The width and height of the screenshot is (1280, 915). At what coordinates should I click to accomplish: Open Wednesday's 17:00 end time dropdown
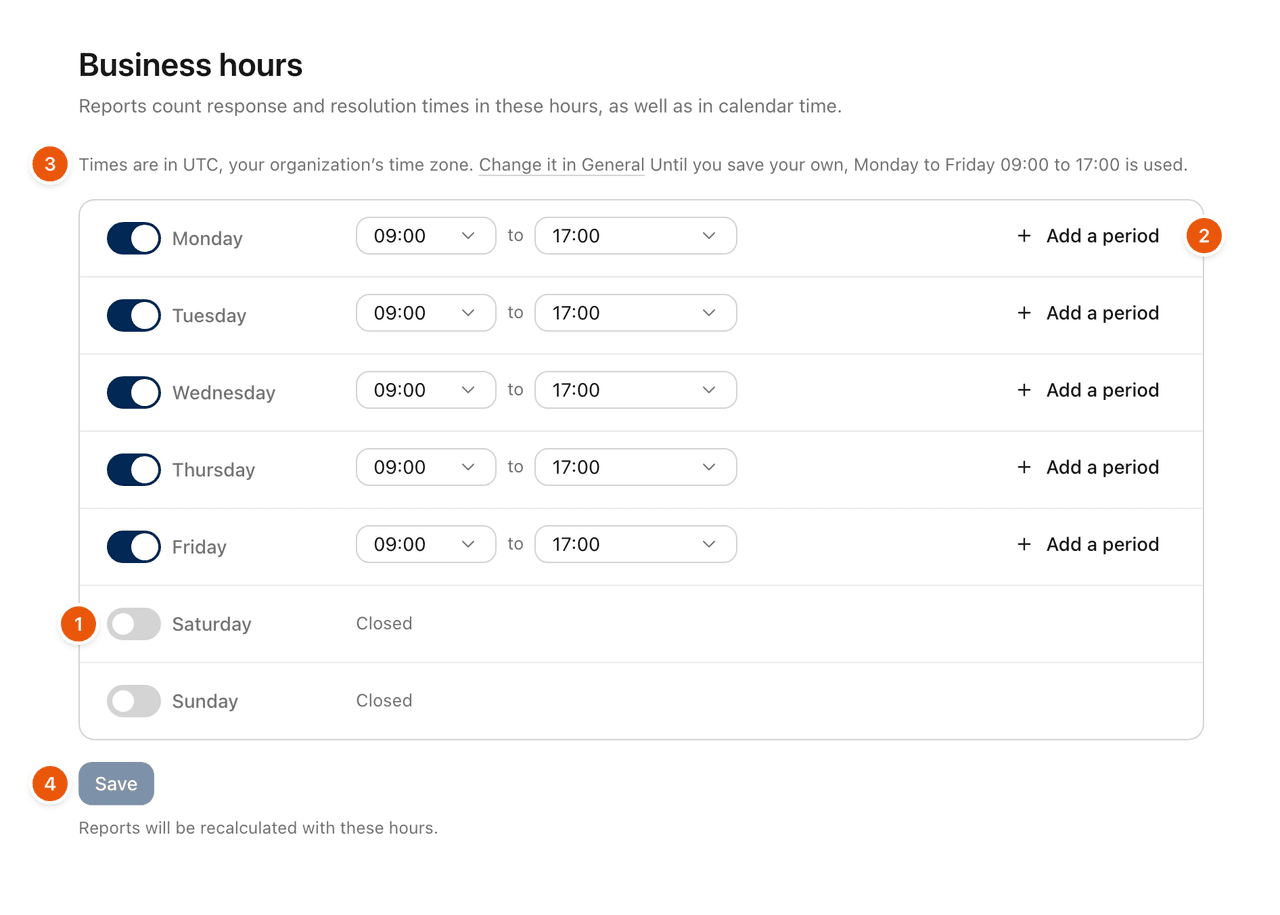pyautogui.click(x=636, y=390)
